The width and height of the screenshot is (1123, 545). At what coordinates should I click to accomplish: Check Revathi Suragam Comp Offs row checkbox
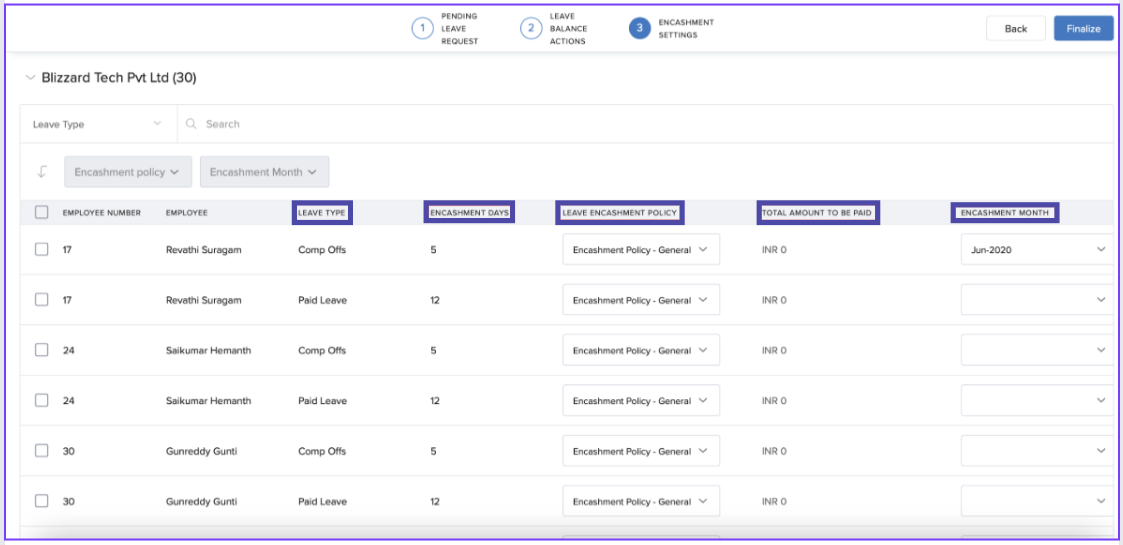(41, 250)
